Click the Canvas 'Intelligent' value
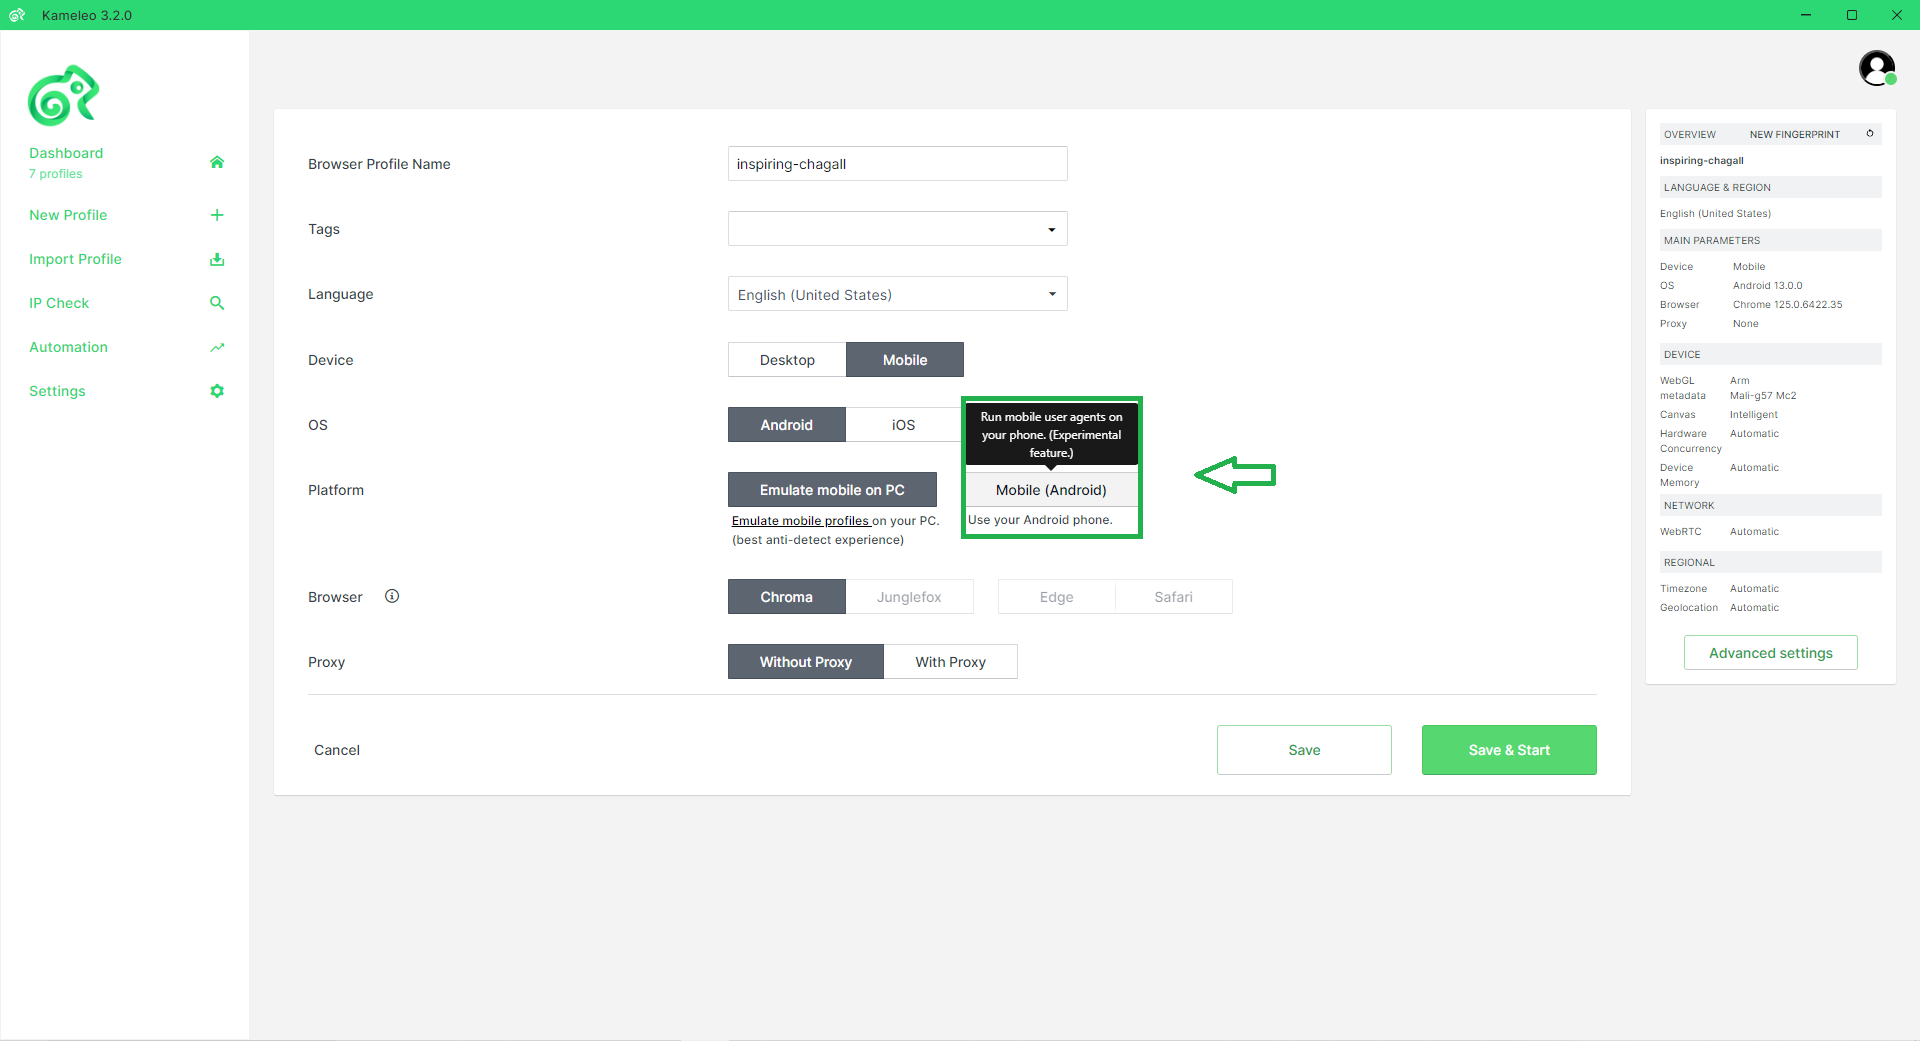1920x1041 pixels. tap(1754, 415)
